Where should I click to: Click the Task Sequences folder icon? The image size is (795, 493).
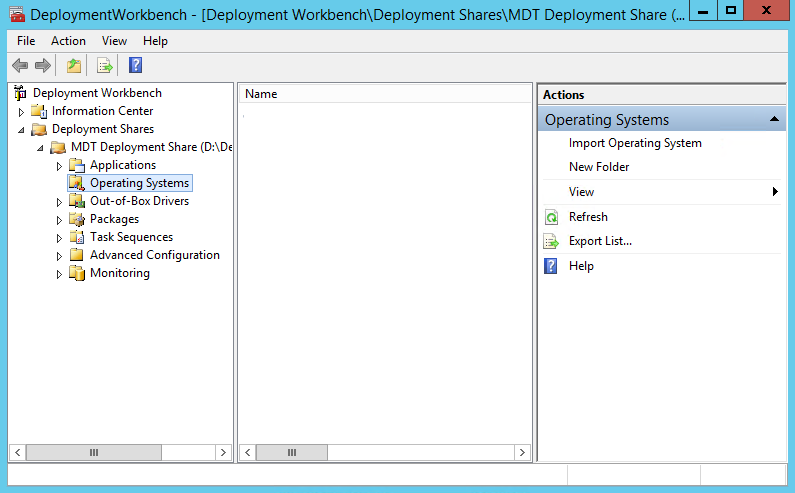coord(77,237)
